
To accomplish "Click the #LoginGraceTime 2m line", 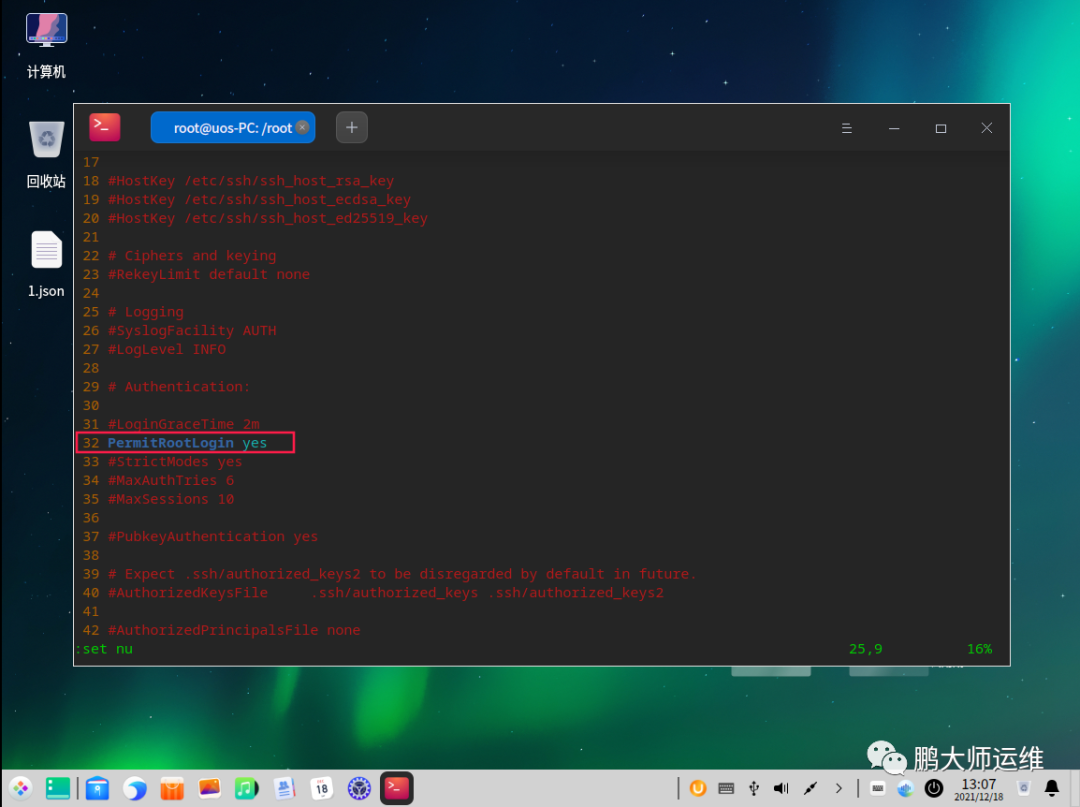I will click(x=184, y=424).
